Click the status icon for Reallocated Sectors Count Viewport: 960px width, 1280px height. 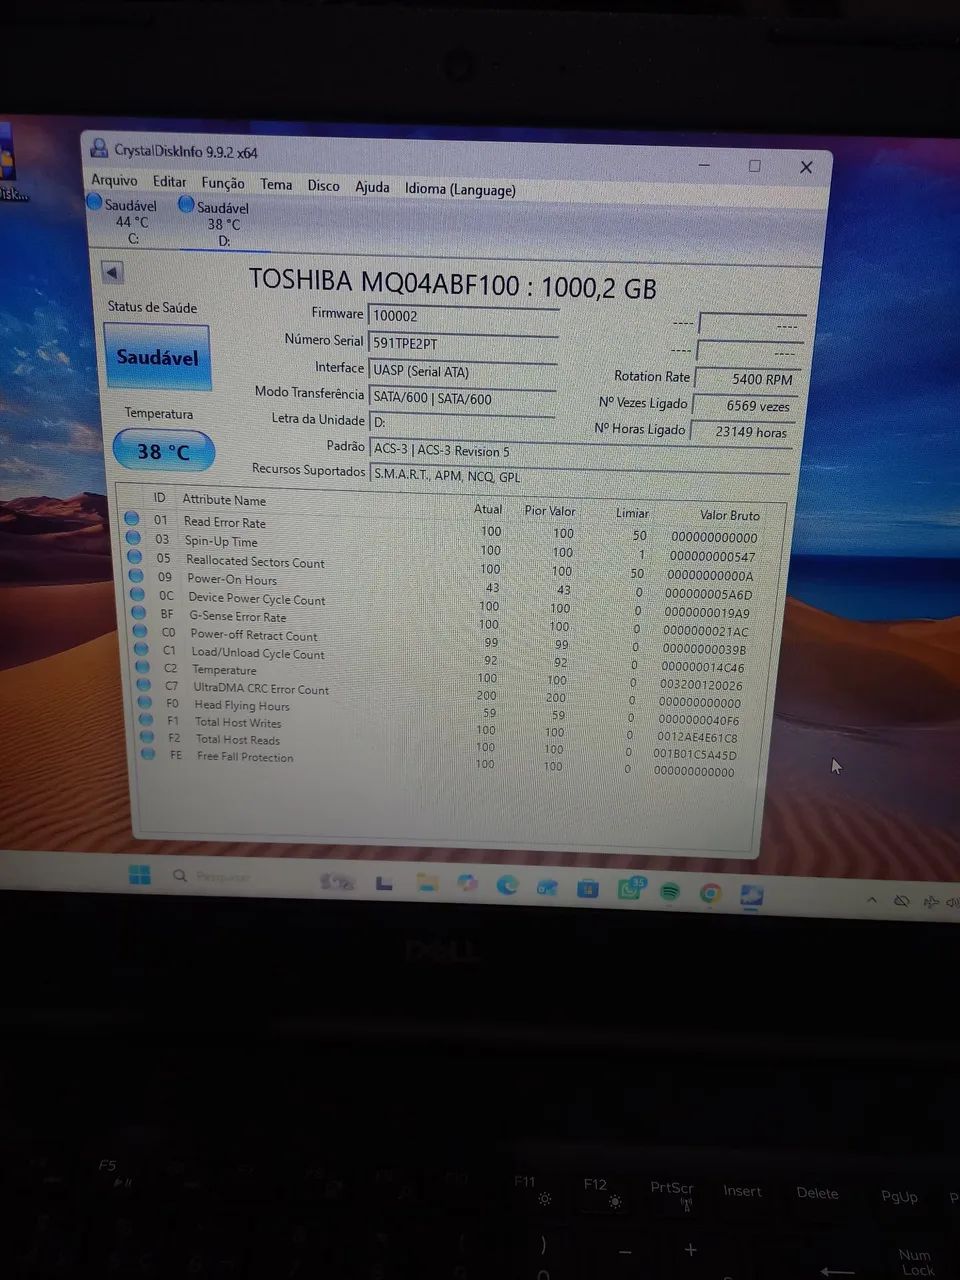[x=134, y=557]
